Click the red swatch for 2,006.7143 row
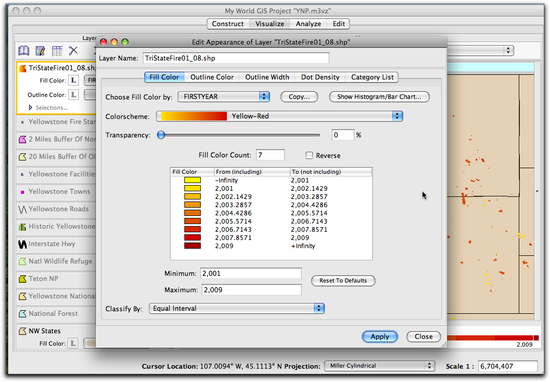The width and height of the screenshot is (550, 382). (193, 229)
